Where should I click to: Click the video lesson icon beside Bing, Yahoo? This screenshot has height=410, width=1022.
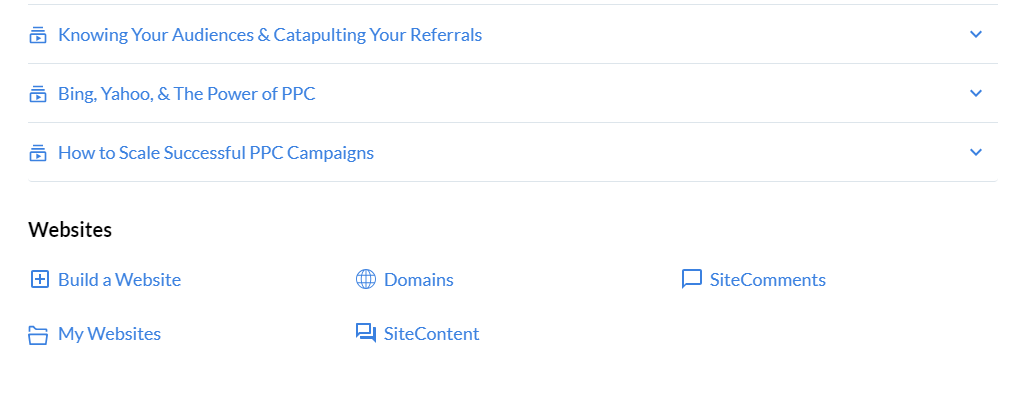38,95
